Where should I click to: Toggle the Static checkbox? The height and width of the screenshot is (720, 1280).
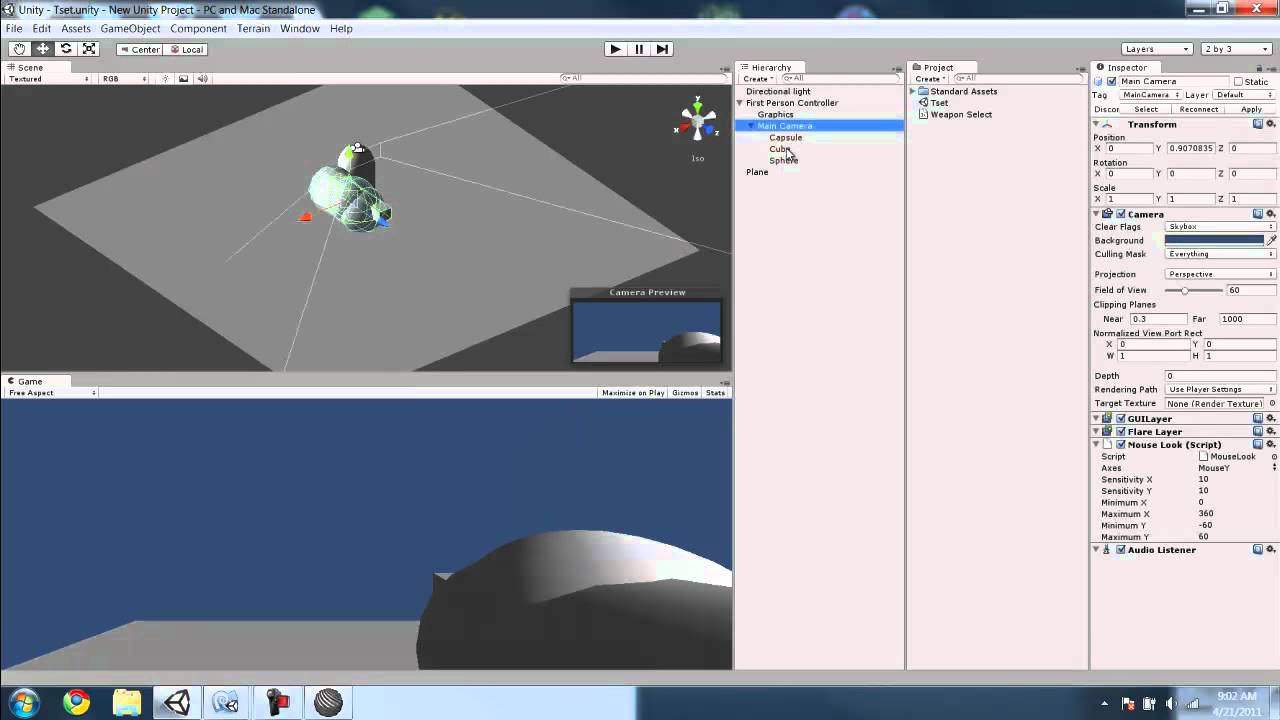tap(1238, 82)
